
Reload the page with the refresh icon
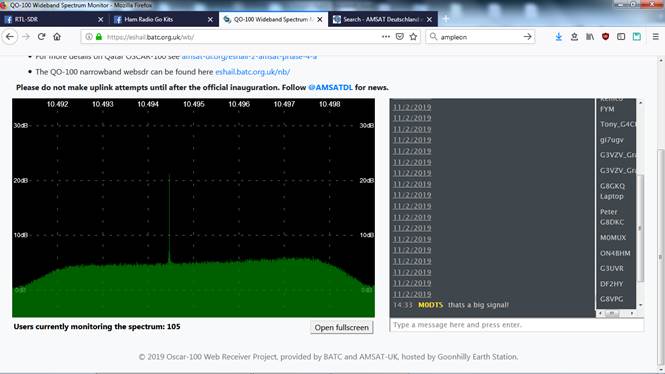click(x=41, y=37)
